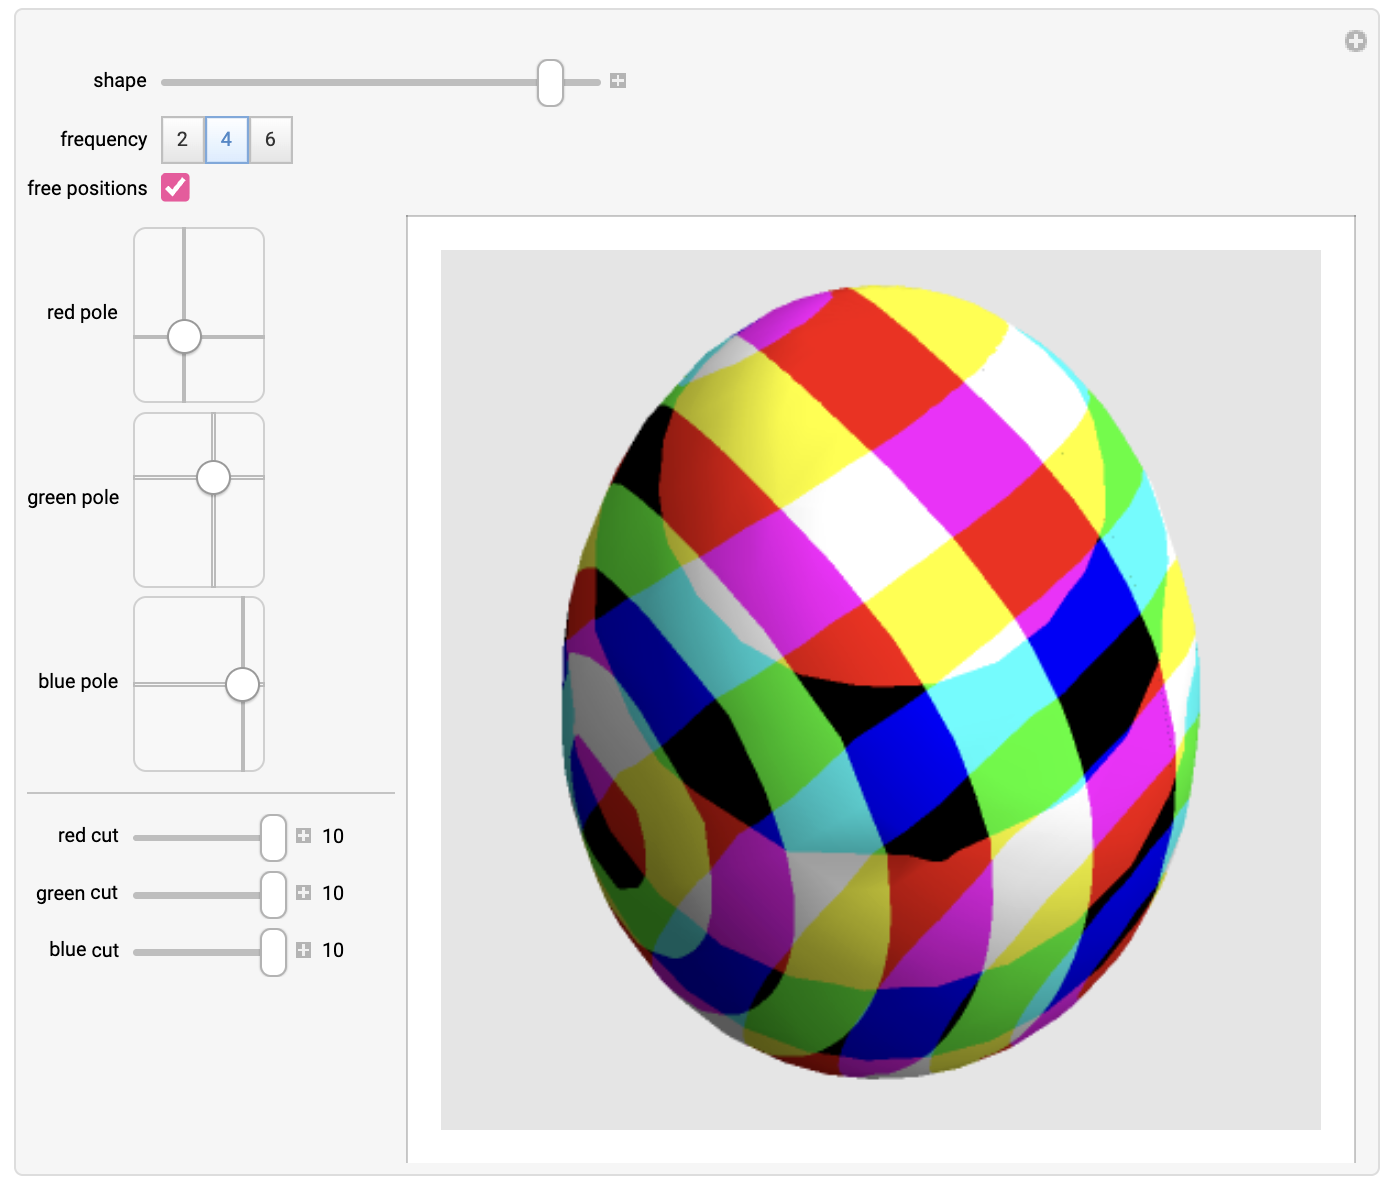Click the red pole 2D slider handle
The width and height of the screenshot is (1392, 1188).
pyautogui.click(x=184, y=337)
